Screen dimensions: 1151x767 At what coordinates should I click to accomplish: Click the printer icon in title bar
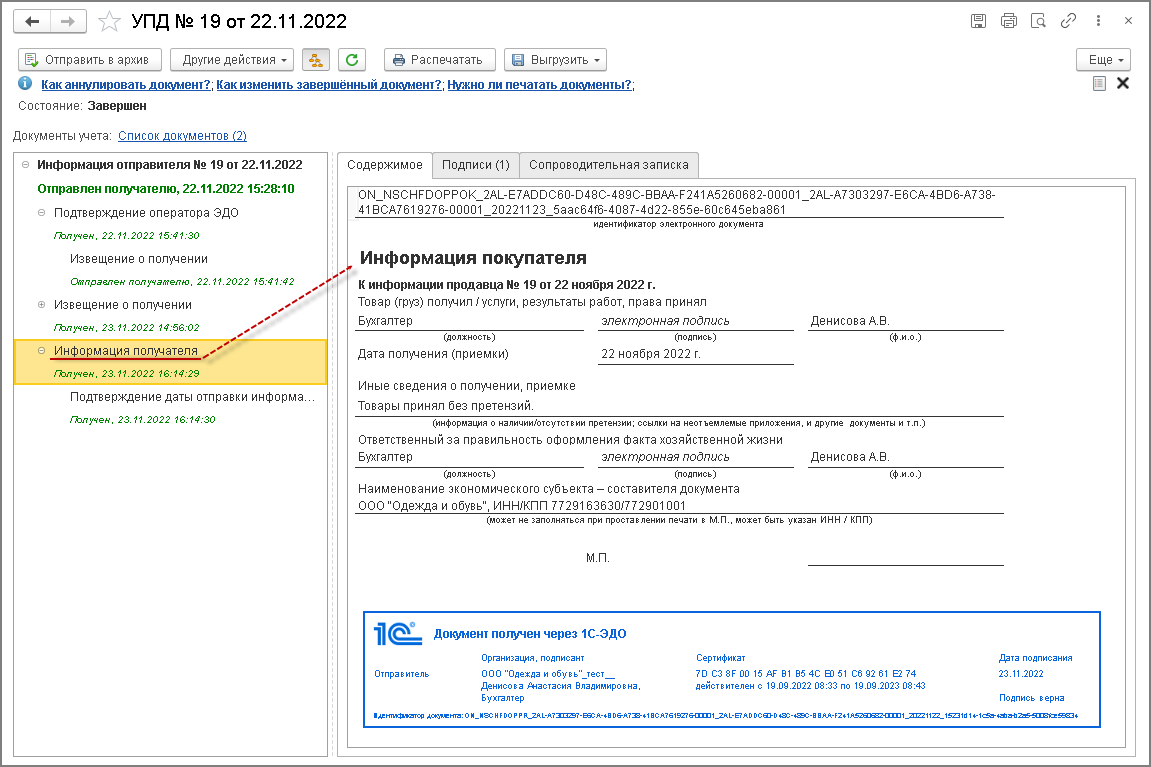1009,21
